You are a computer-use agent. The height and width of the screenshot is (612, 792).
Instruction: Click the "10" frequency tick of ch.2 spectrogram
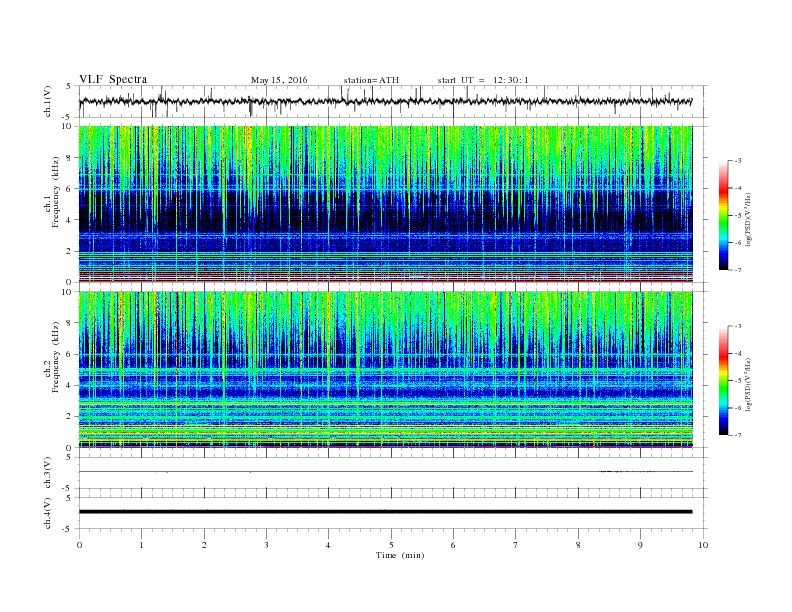coord(68,292)
